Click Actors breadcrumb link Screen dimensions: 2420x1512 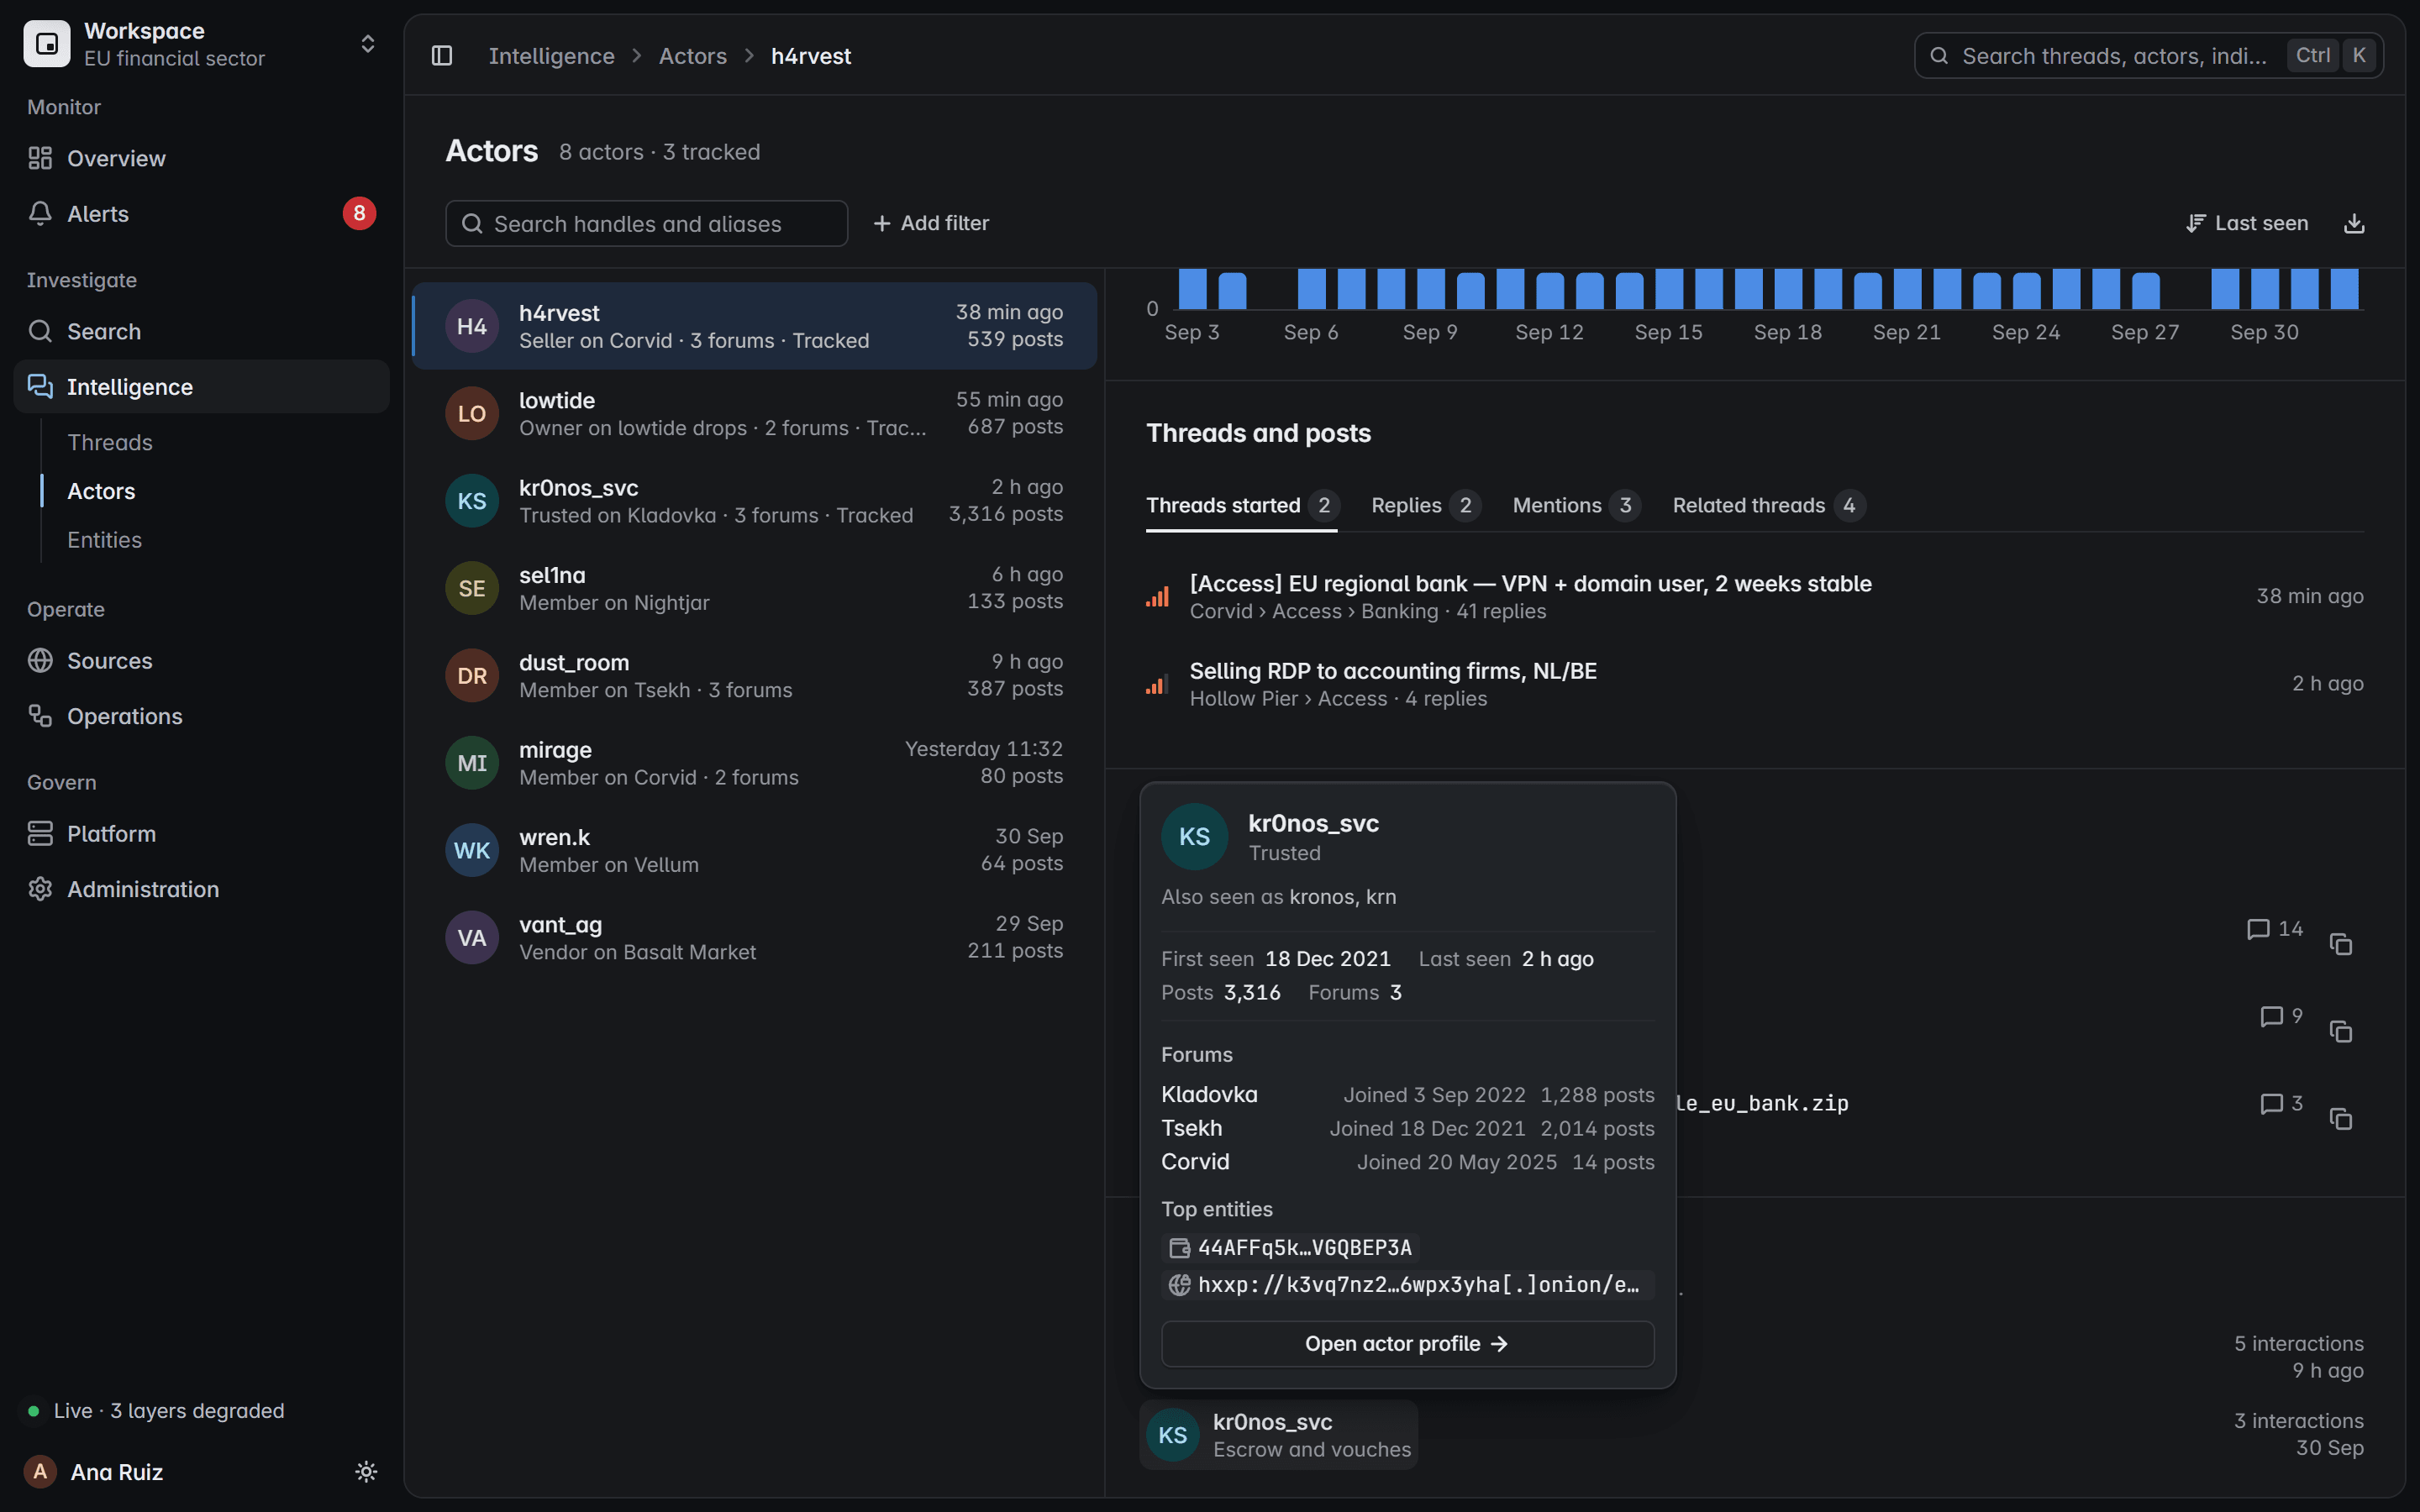click(692, 56)
